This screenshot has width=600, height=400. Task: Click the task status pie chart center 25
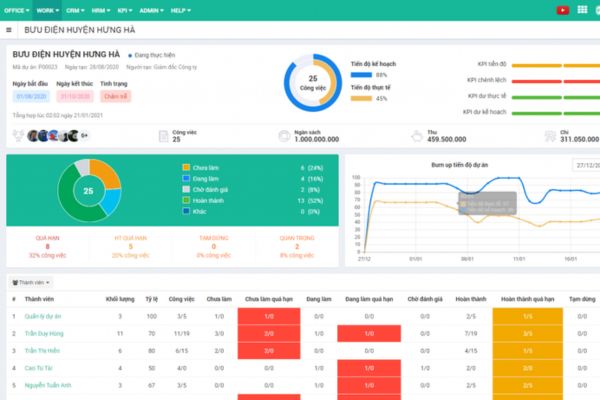coord(88,191)
